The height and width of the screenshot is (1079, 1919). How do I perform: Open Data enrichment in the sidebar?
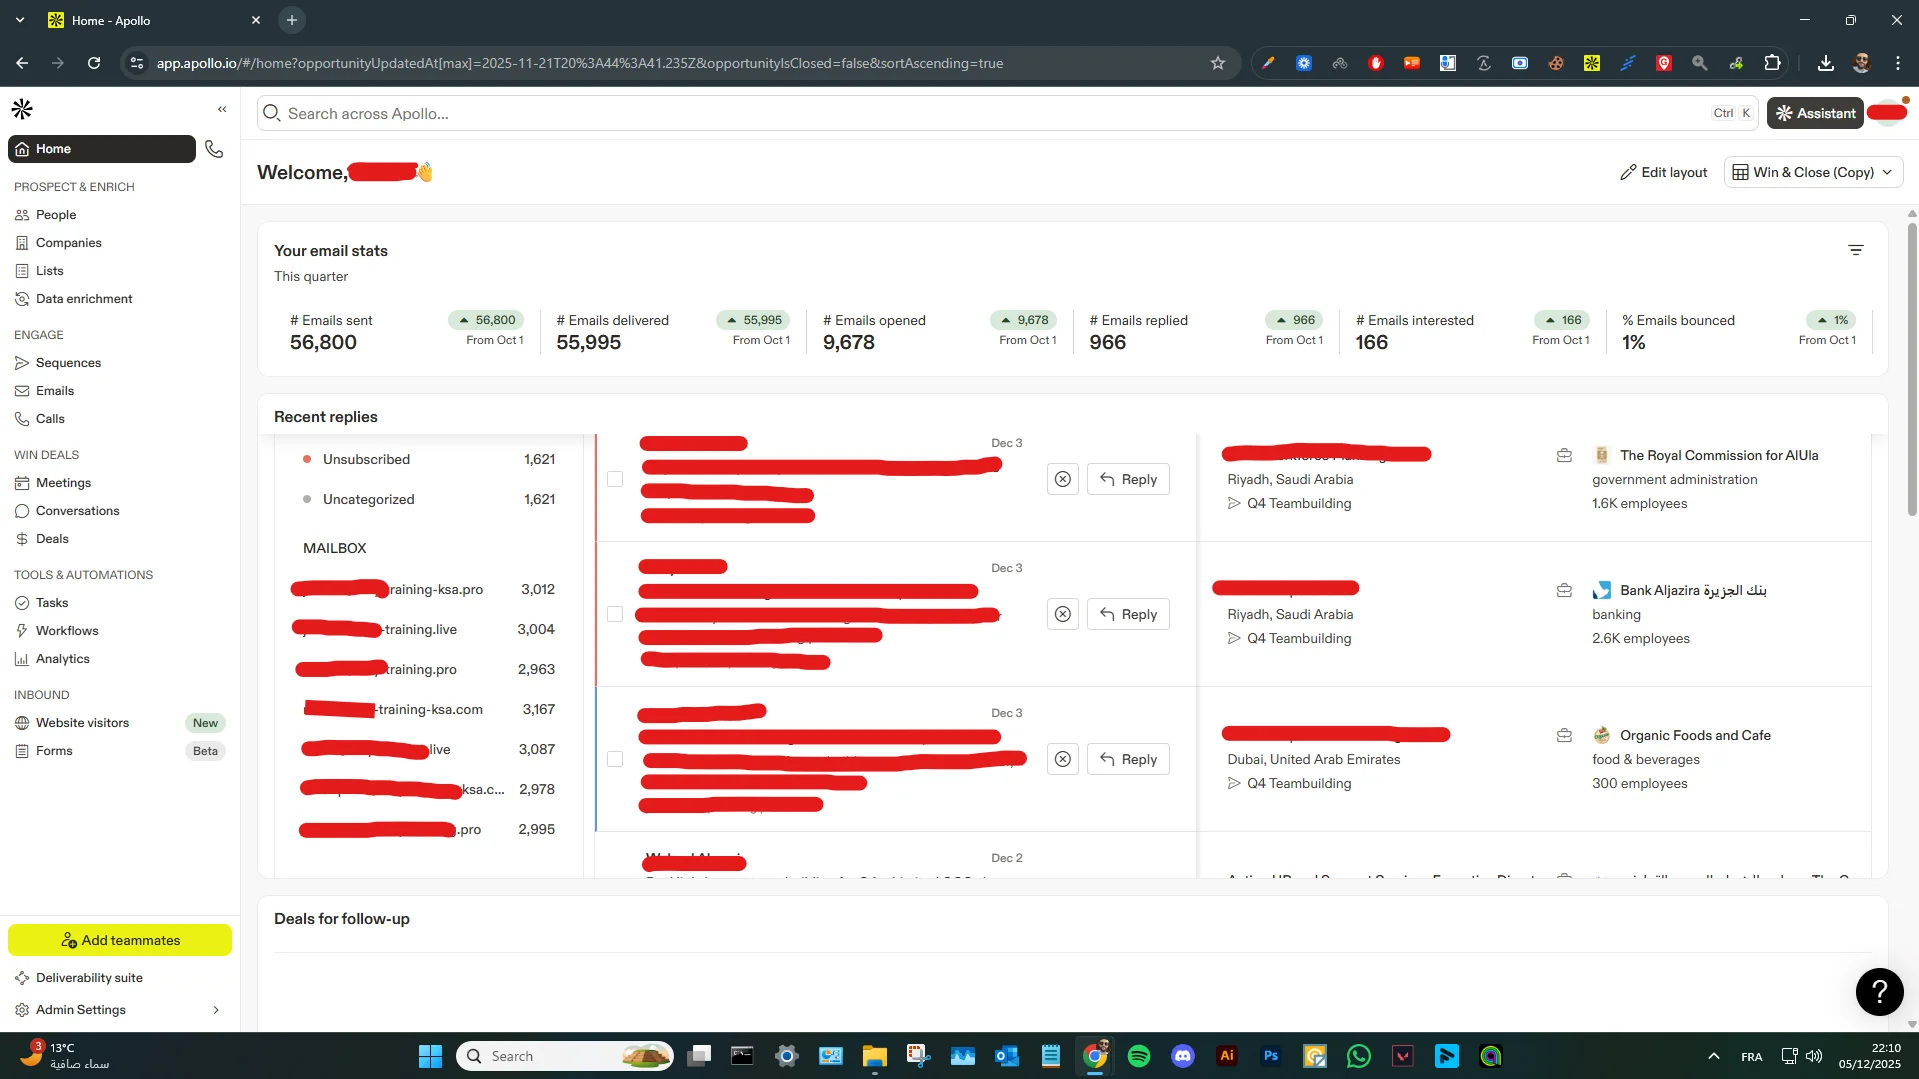pos(84,299)
